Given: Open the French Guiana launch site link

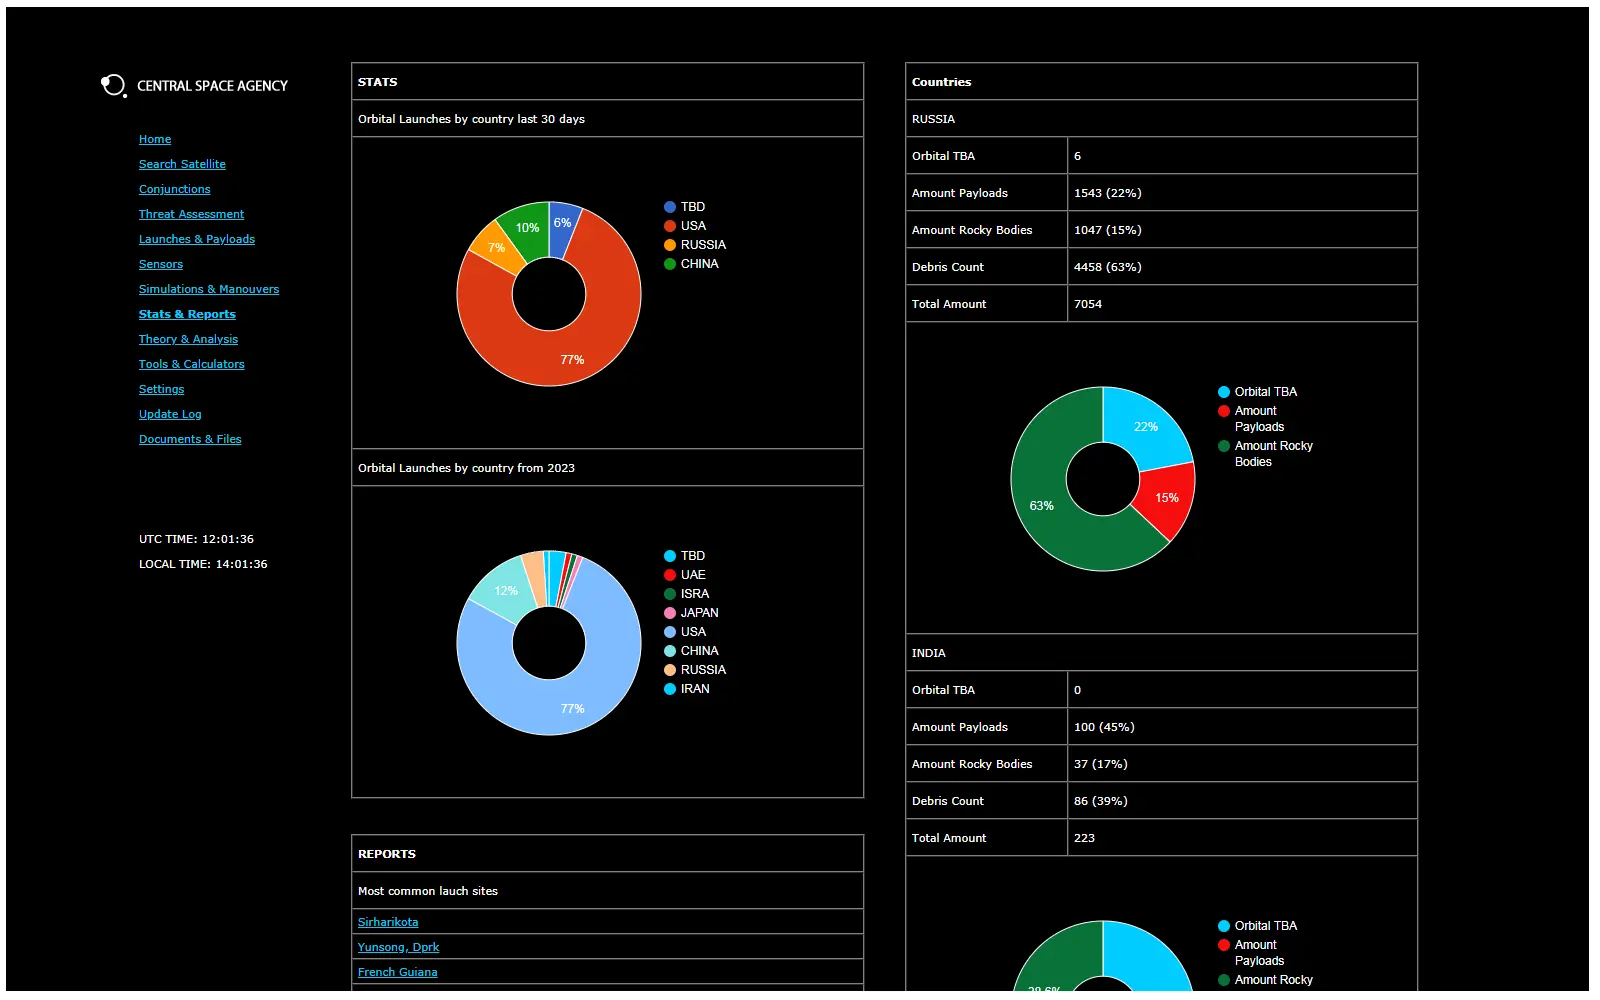Looking at the screenshot, I should point(397,971).
